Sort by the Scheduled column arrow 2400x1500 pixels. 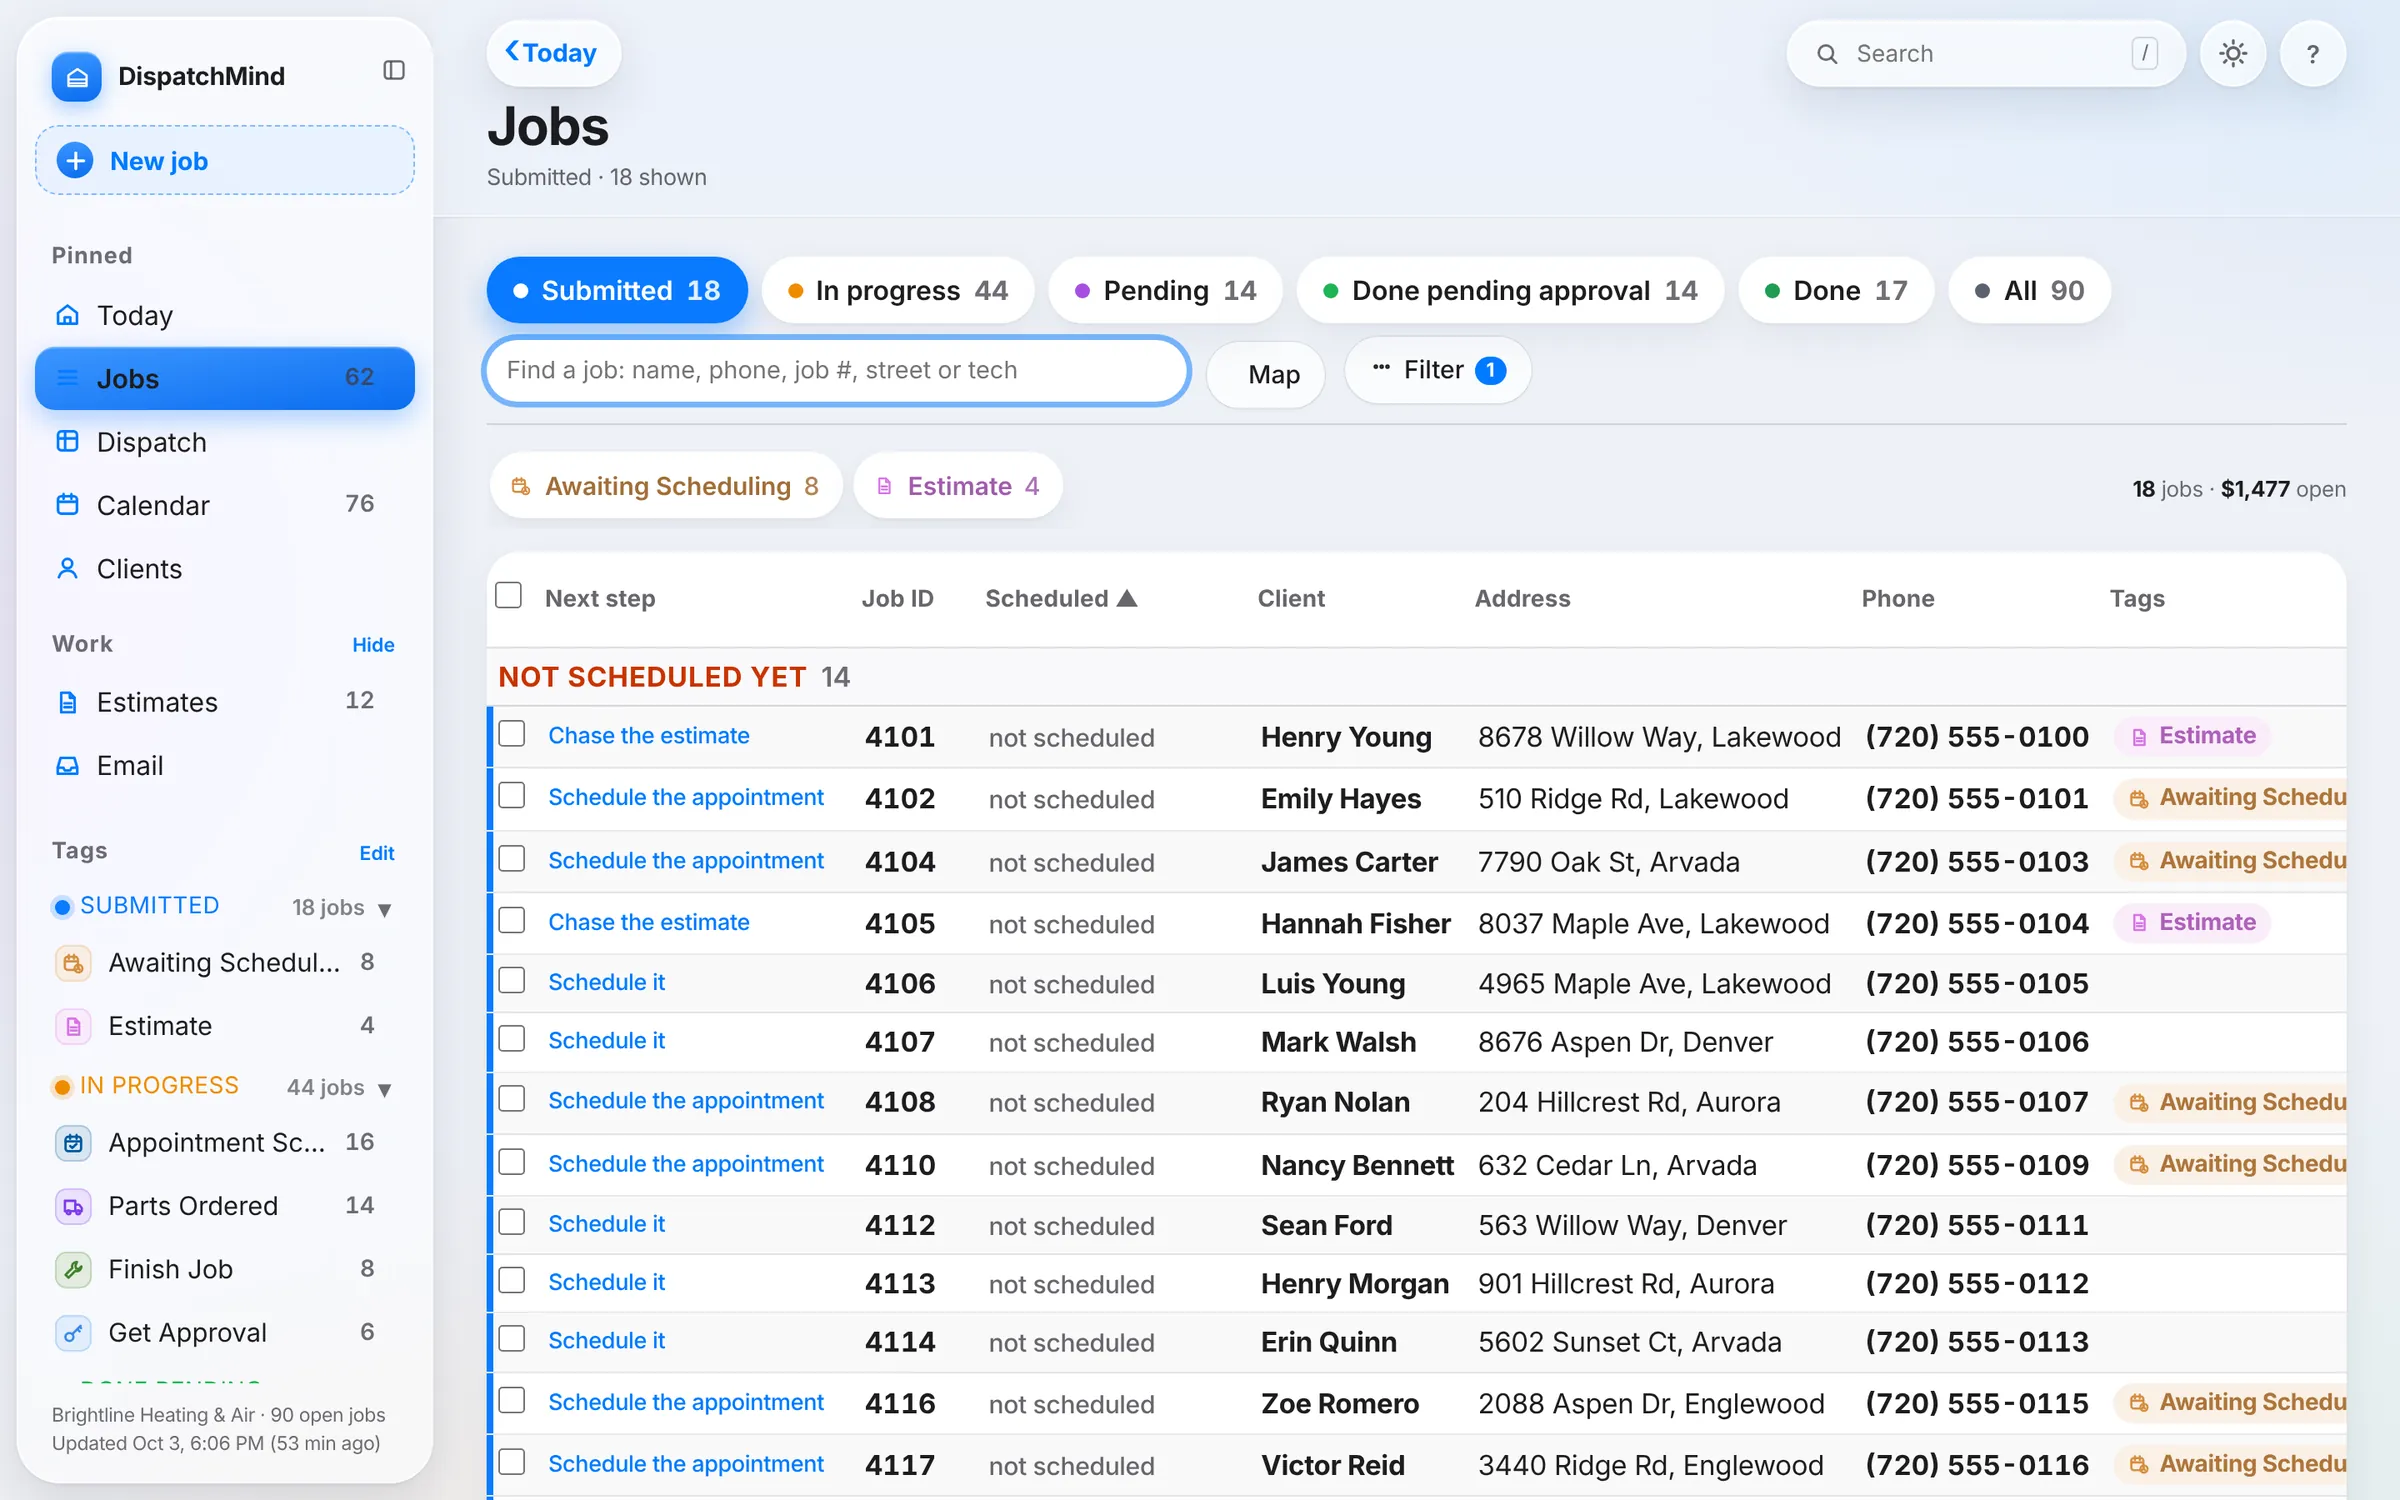[x=1127, y=598]
